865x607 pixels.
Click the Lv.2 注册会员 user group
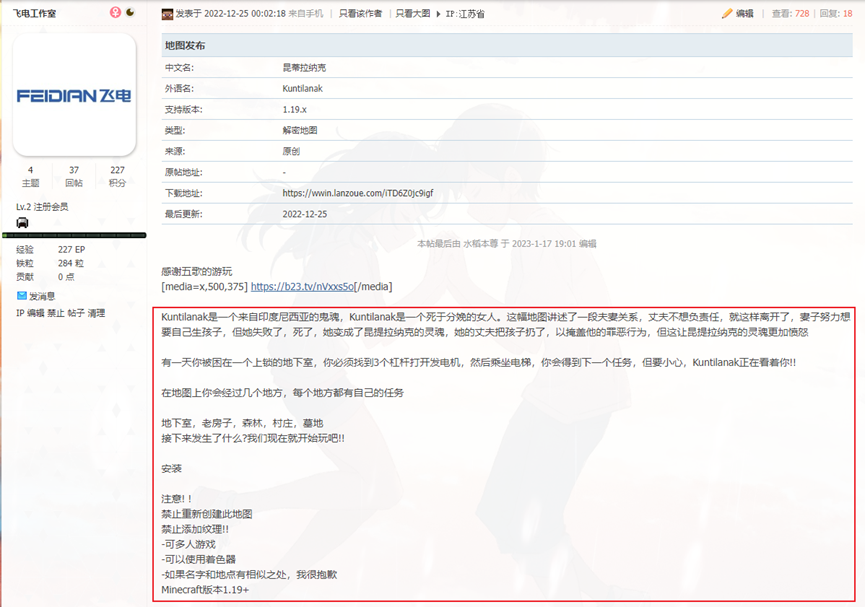pos(42,207)
